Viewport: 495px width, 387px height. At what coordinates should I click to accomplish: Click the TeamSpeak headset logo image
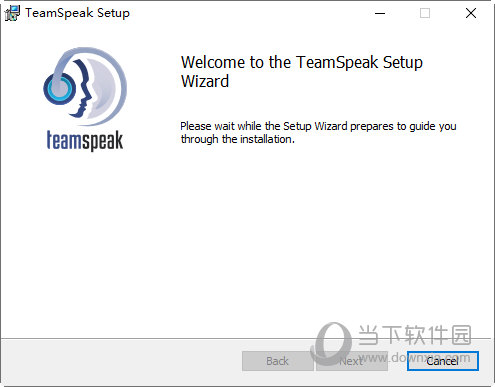[85, 86]
